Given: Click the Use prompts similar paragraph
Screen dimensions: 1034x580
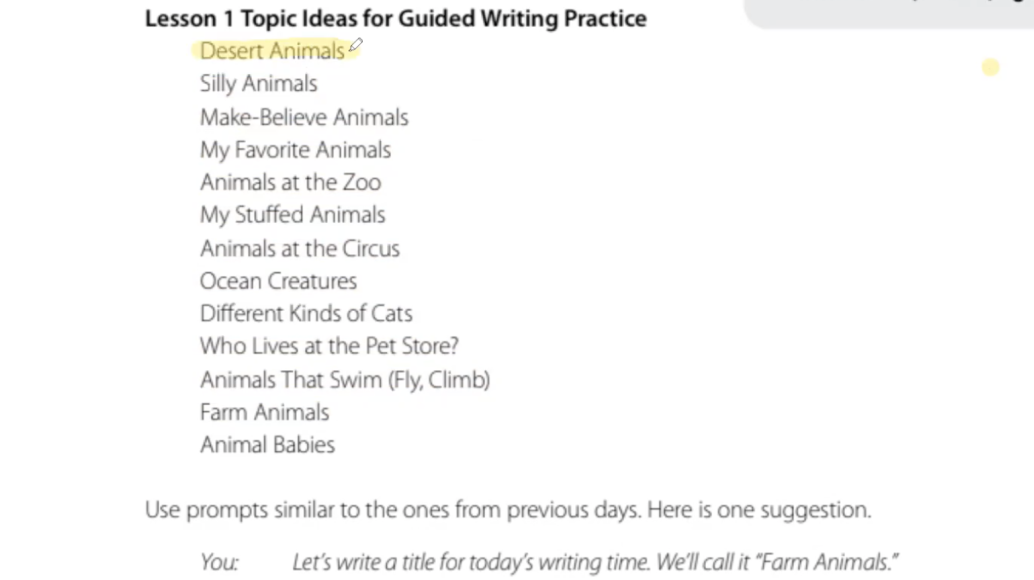Looking at the screenshot, I should point(508,510).
